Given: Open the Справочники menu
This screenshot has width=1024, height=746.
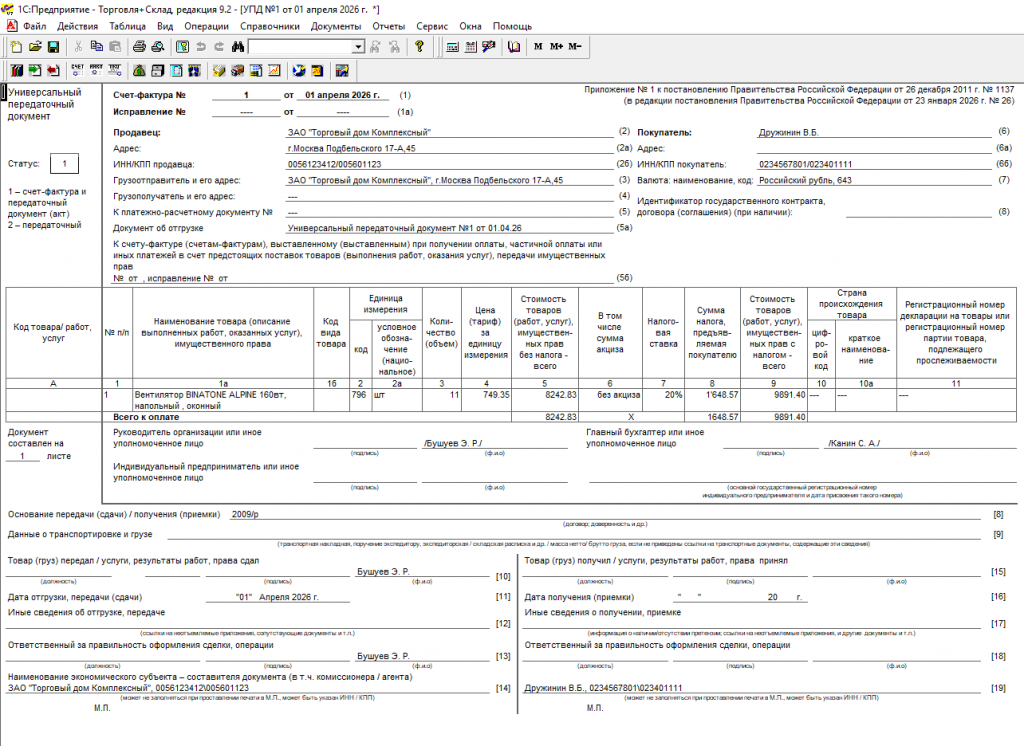Looking at the screenshot, I should coord(270,26).
